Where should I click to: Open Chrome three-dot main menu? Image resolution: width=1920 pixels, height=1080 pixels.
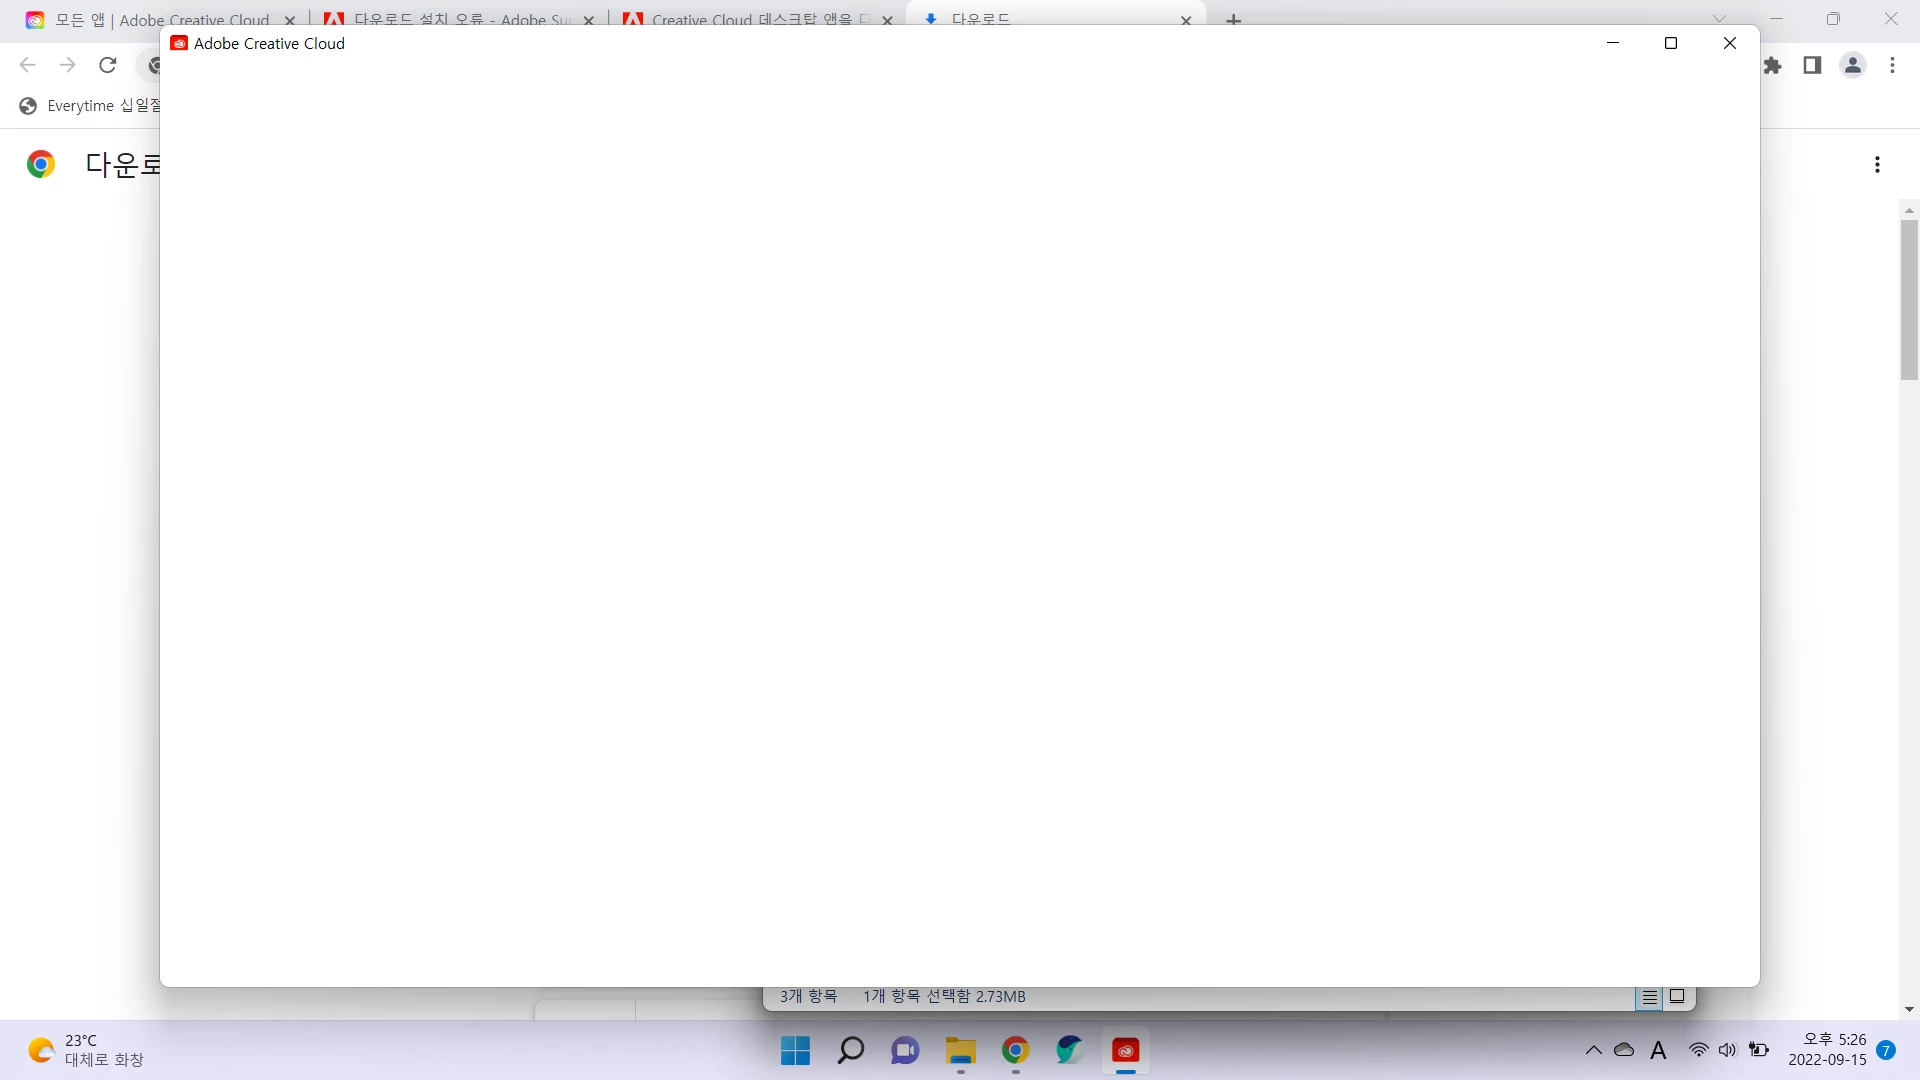[x=1892, y=66]
